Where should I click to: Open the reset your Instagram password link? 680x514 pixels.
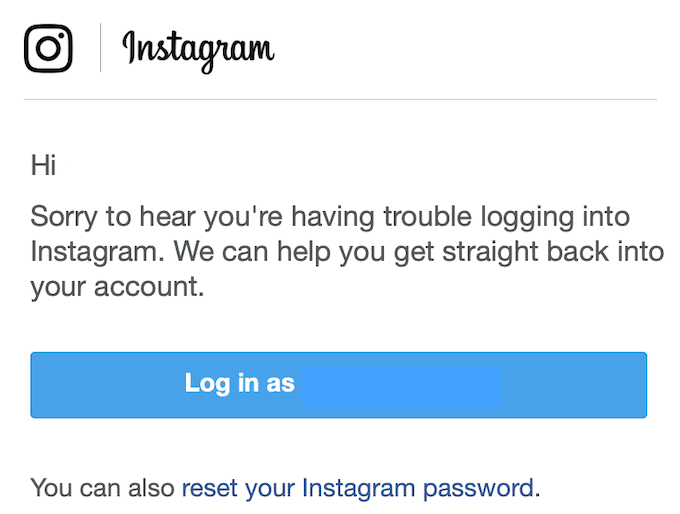[357, 488]
